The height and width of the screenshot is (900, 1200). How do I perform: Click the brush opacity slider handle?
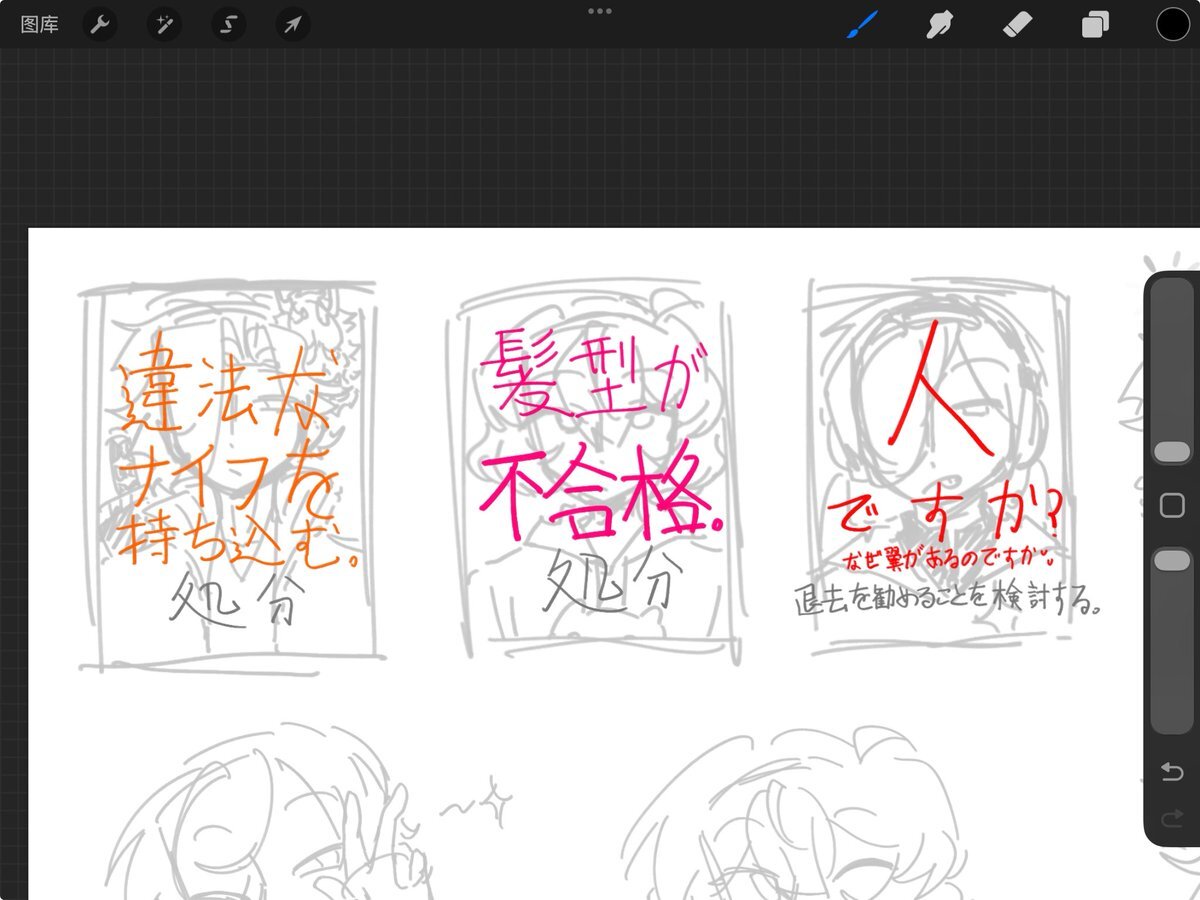click(x=1172, y=561)
